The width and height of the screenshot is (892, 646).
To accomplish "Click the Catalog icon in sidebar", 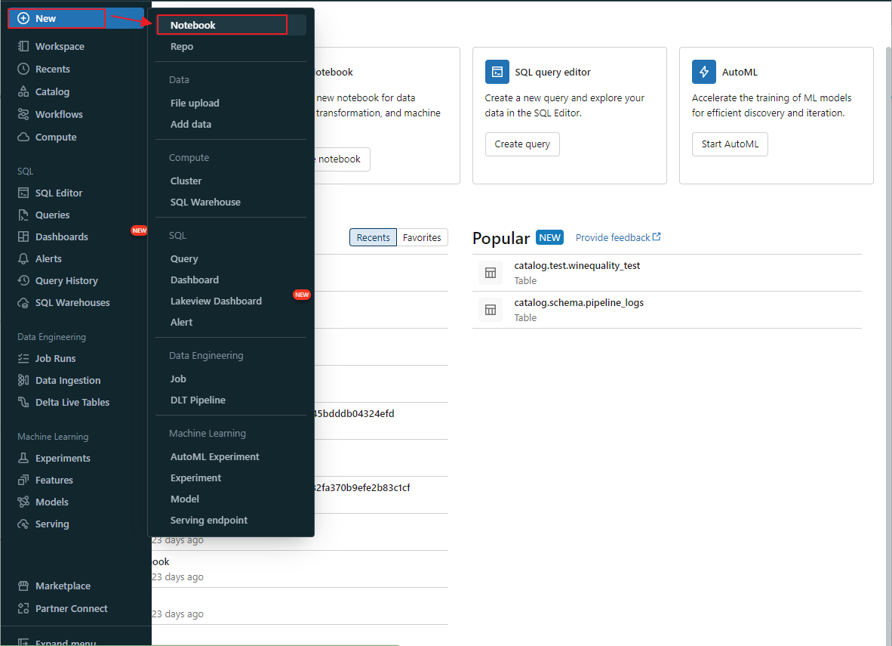I will pyautogui.click(x=23, y=92).
